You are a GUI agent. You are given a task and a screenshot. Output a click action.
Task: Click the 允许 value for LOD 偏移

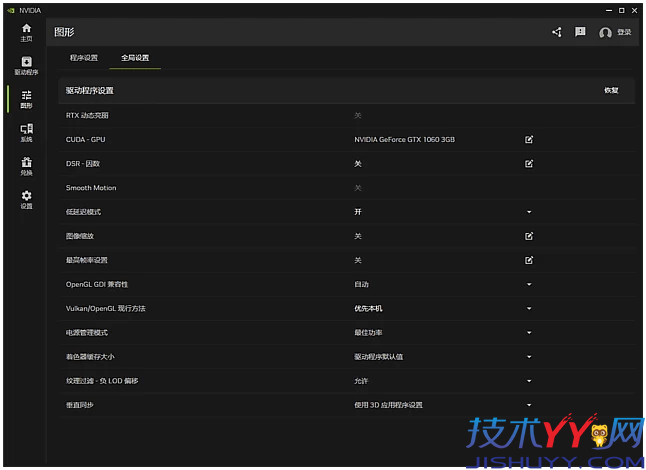(x=361, y=381)
